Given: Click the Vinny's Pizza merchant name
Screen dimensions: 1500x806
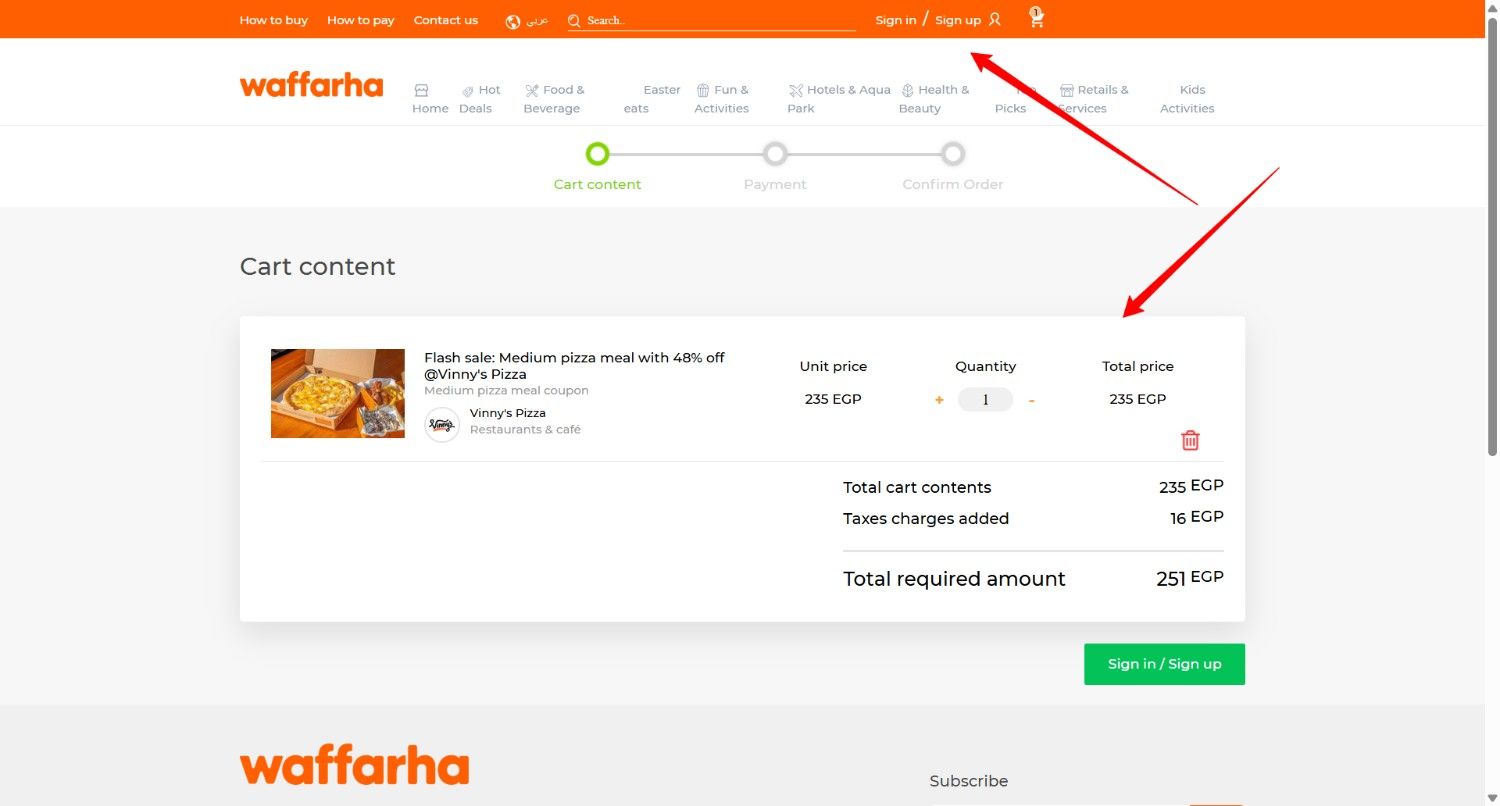Looking at the screenshot, I should [x=508, y=413].
